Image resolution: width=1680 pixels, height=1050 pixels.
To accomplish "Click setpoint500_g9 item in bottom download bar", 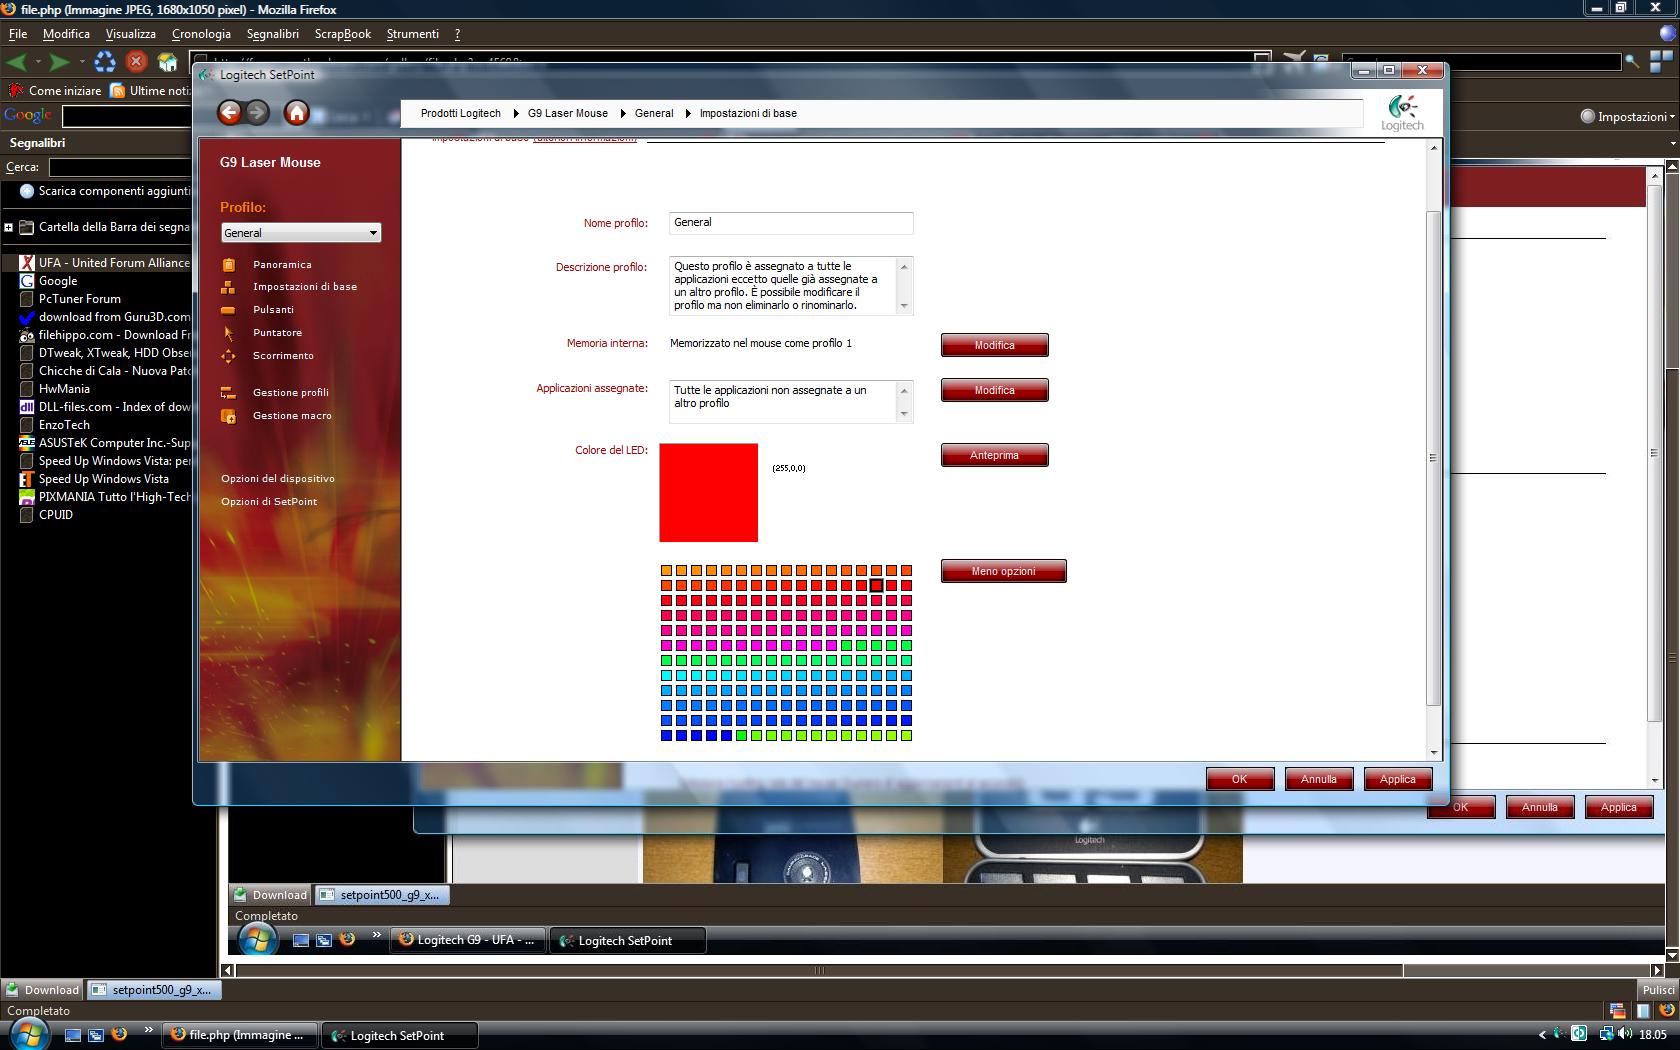I will click(x=155, y=990).
